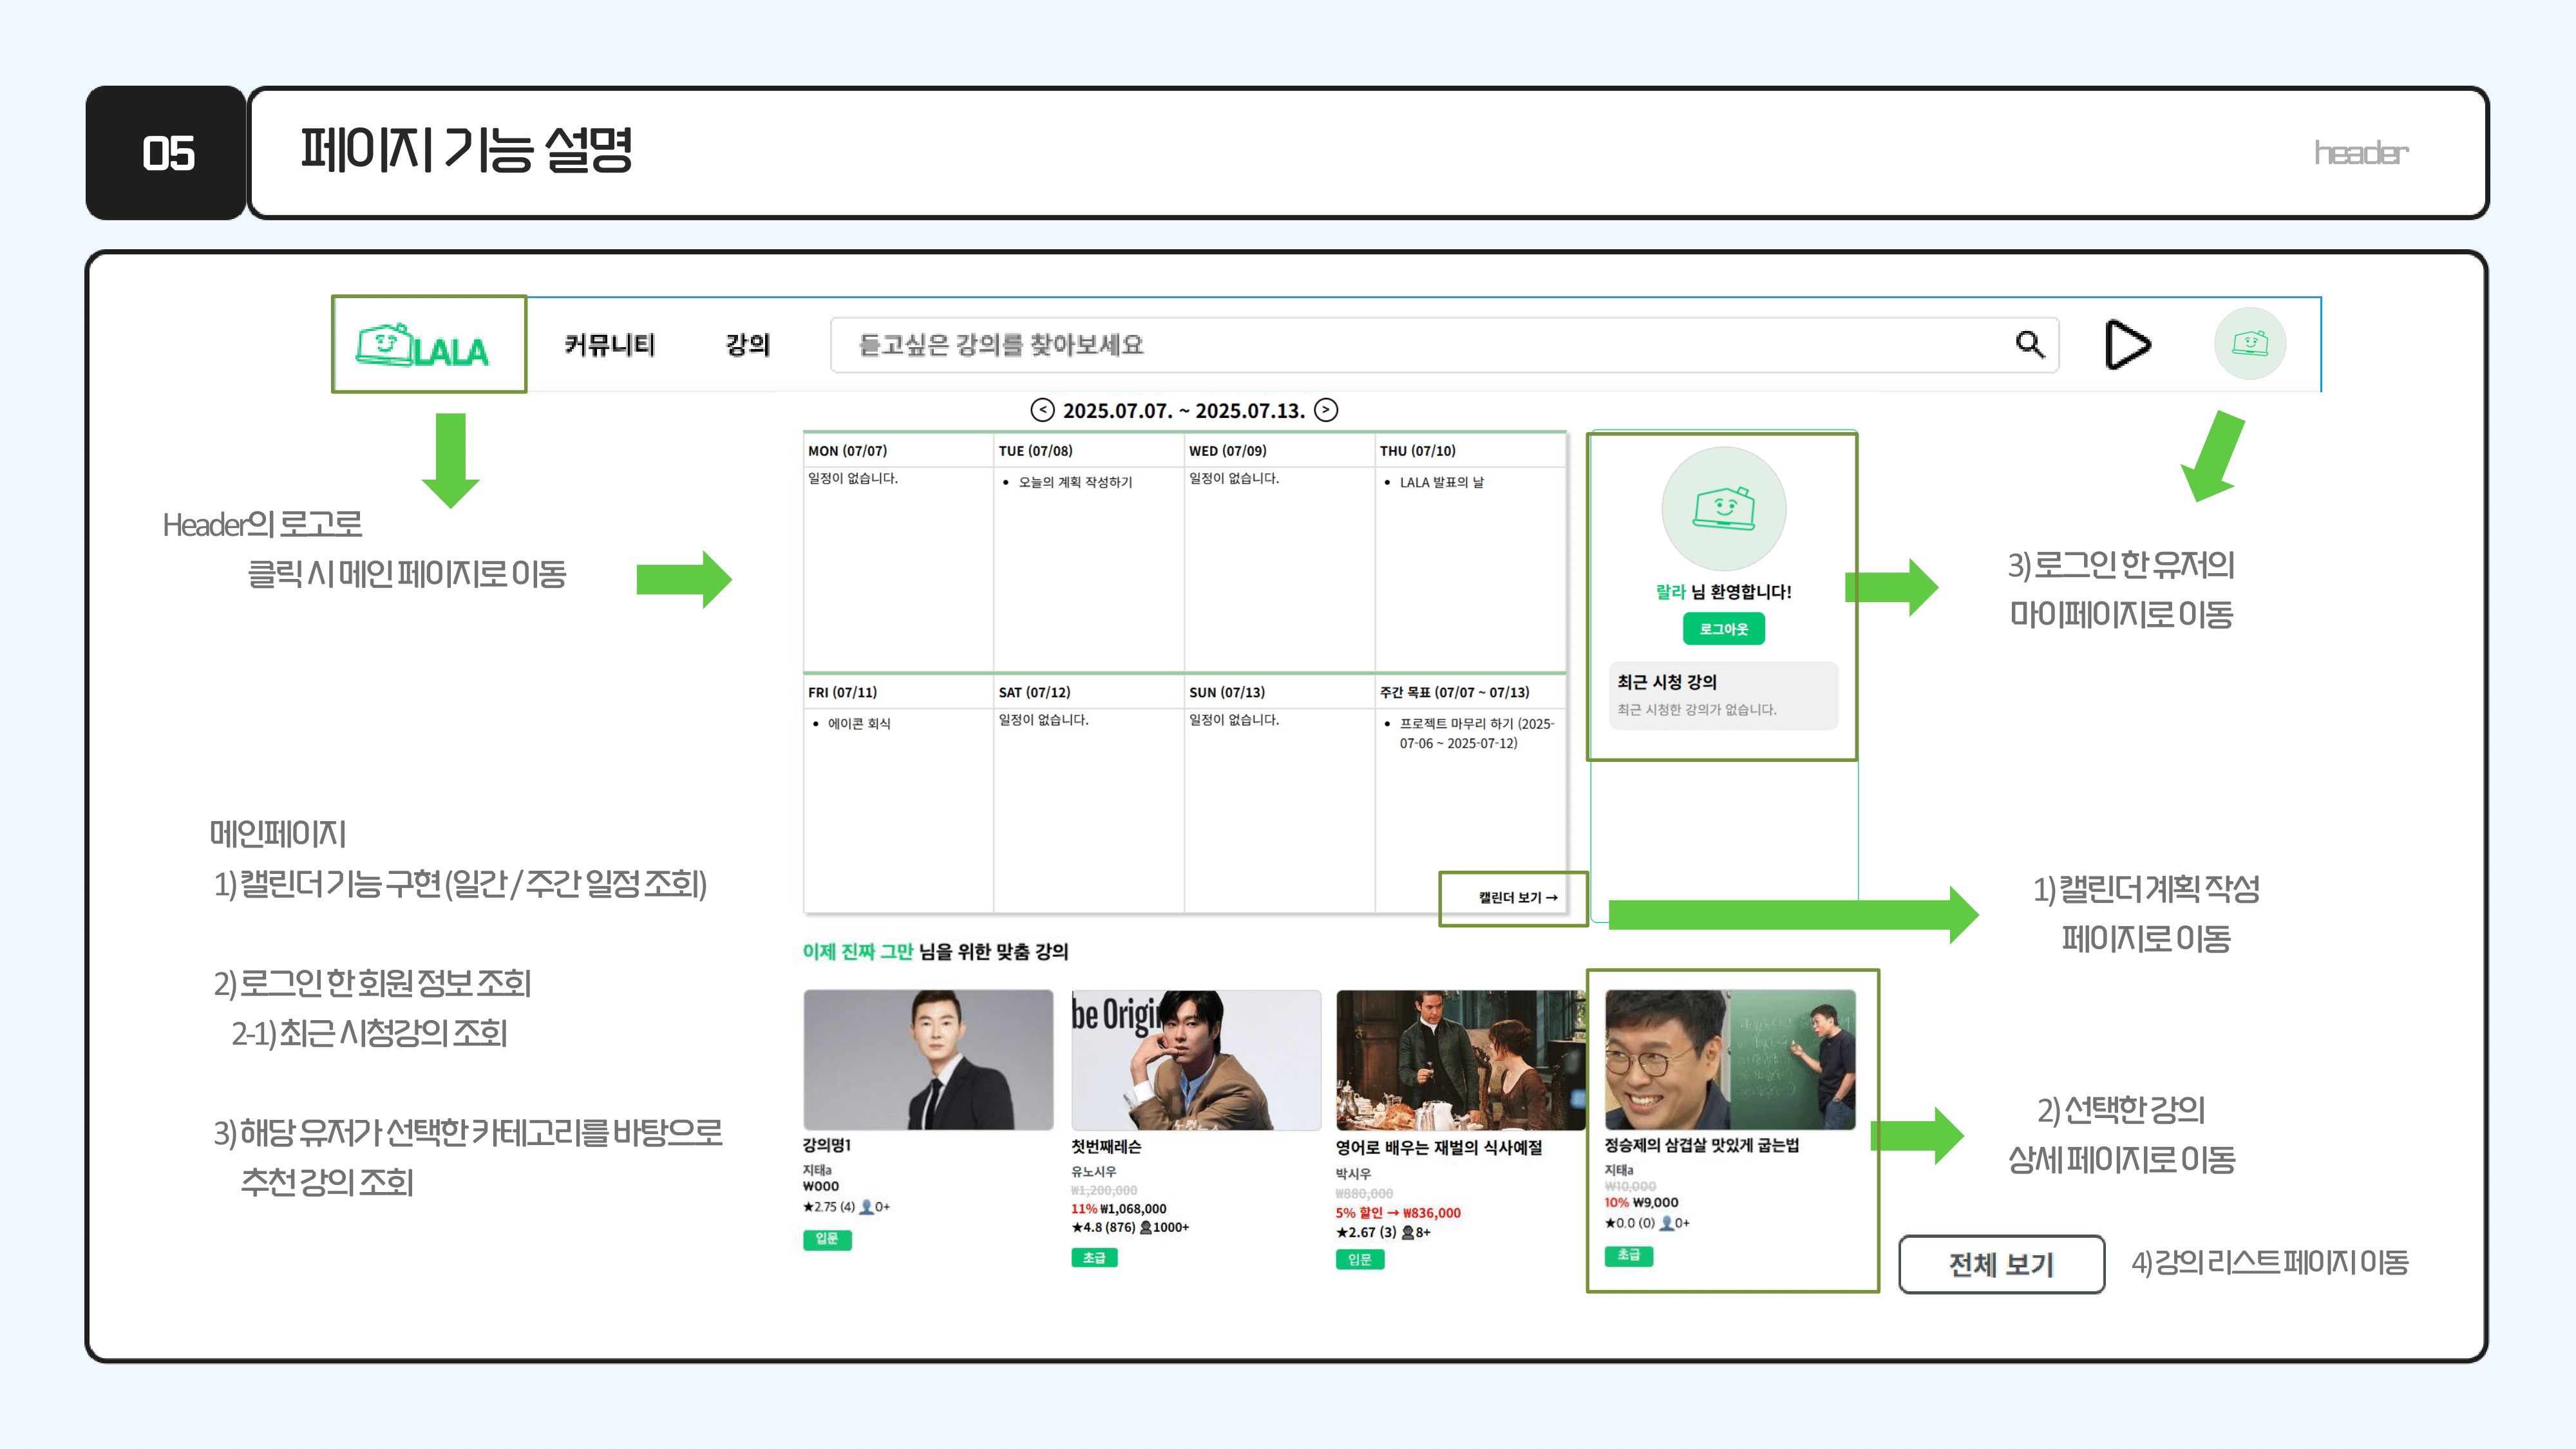Open the 커뮤니티 menu
Image resolution: width=2576 pixels, height=1449 pixels.
[609, 345]
